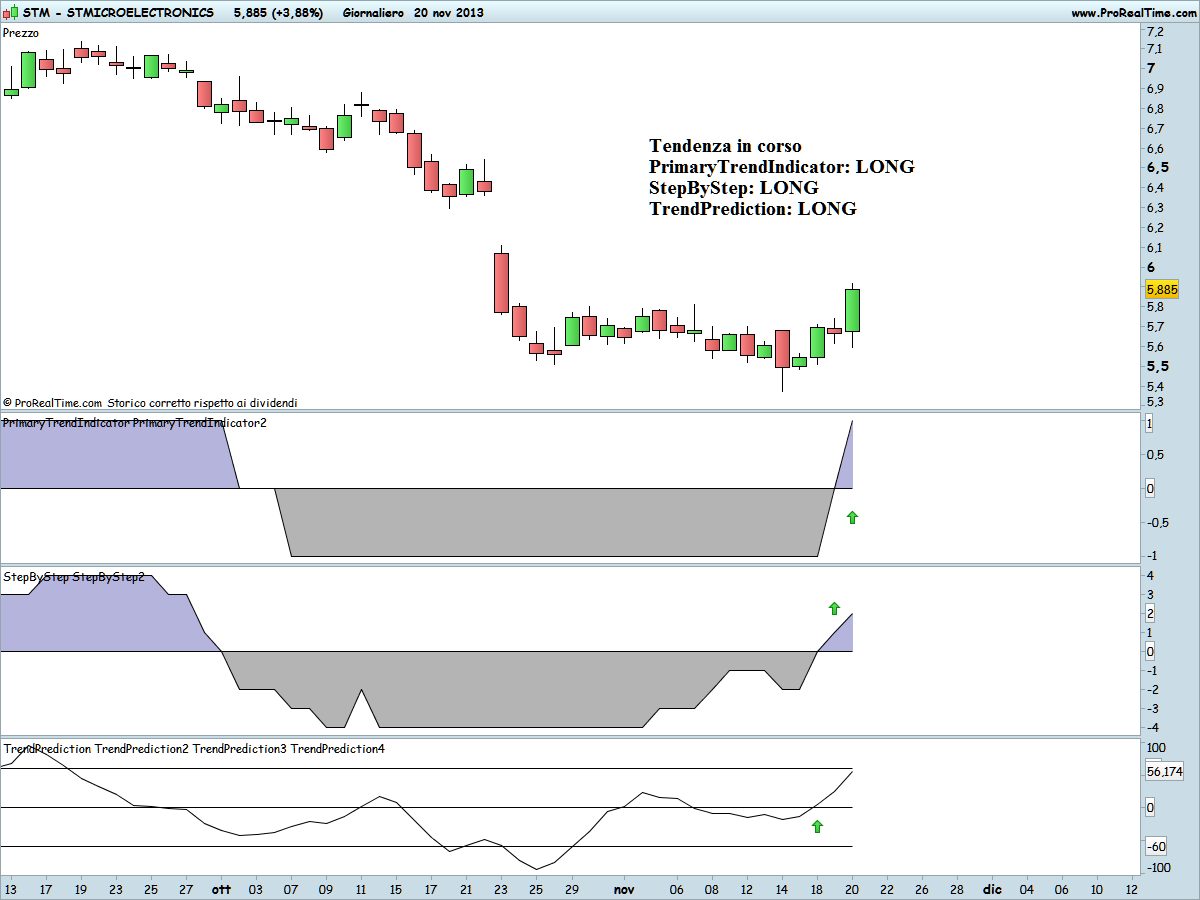This screenshot has height=900, width=1200.
Task: Click the 6,5 price axis label
Action: coord(1157,167)
